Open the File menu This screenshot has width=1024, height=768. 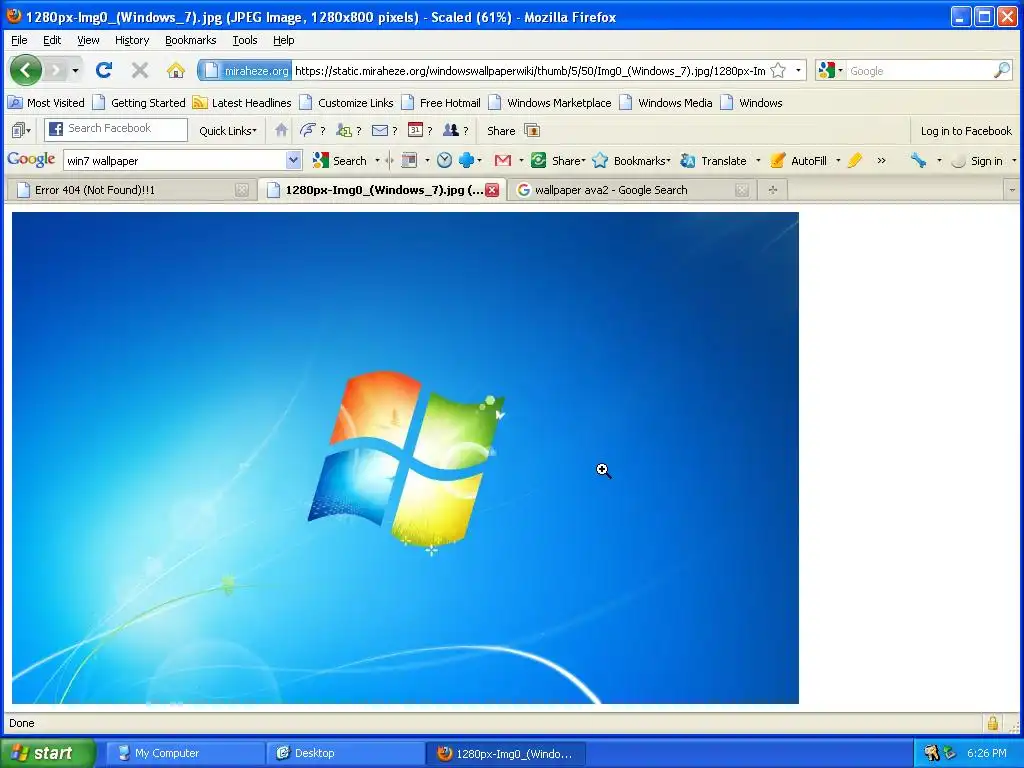pos(19,40)
